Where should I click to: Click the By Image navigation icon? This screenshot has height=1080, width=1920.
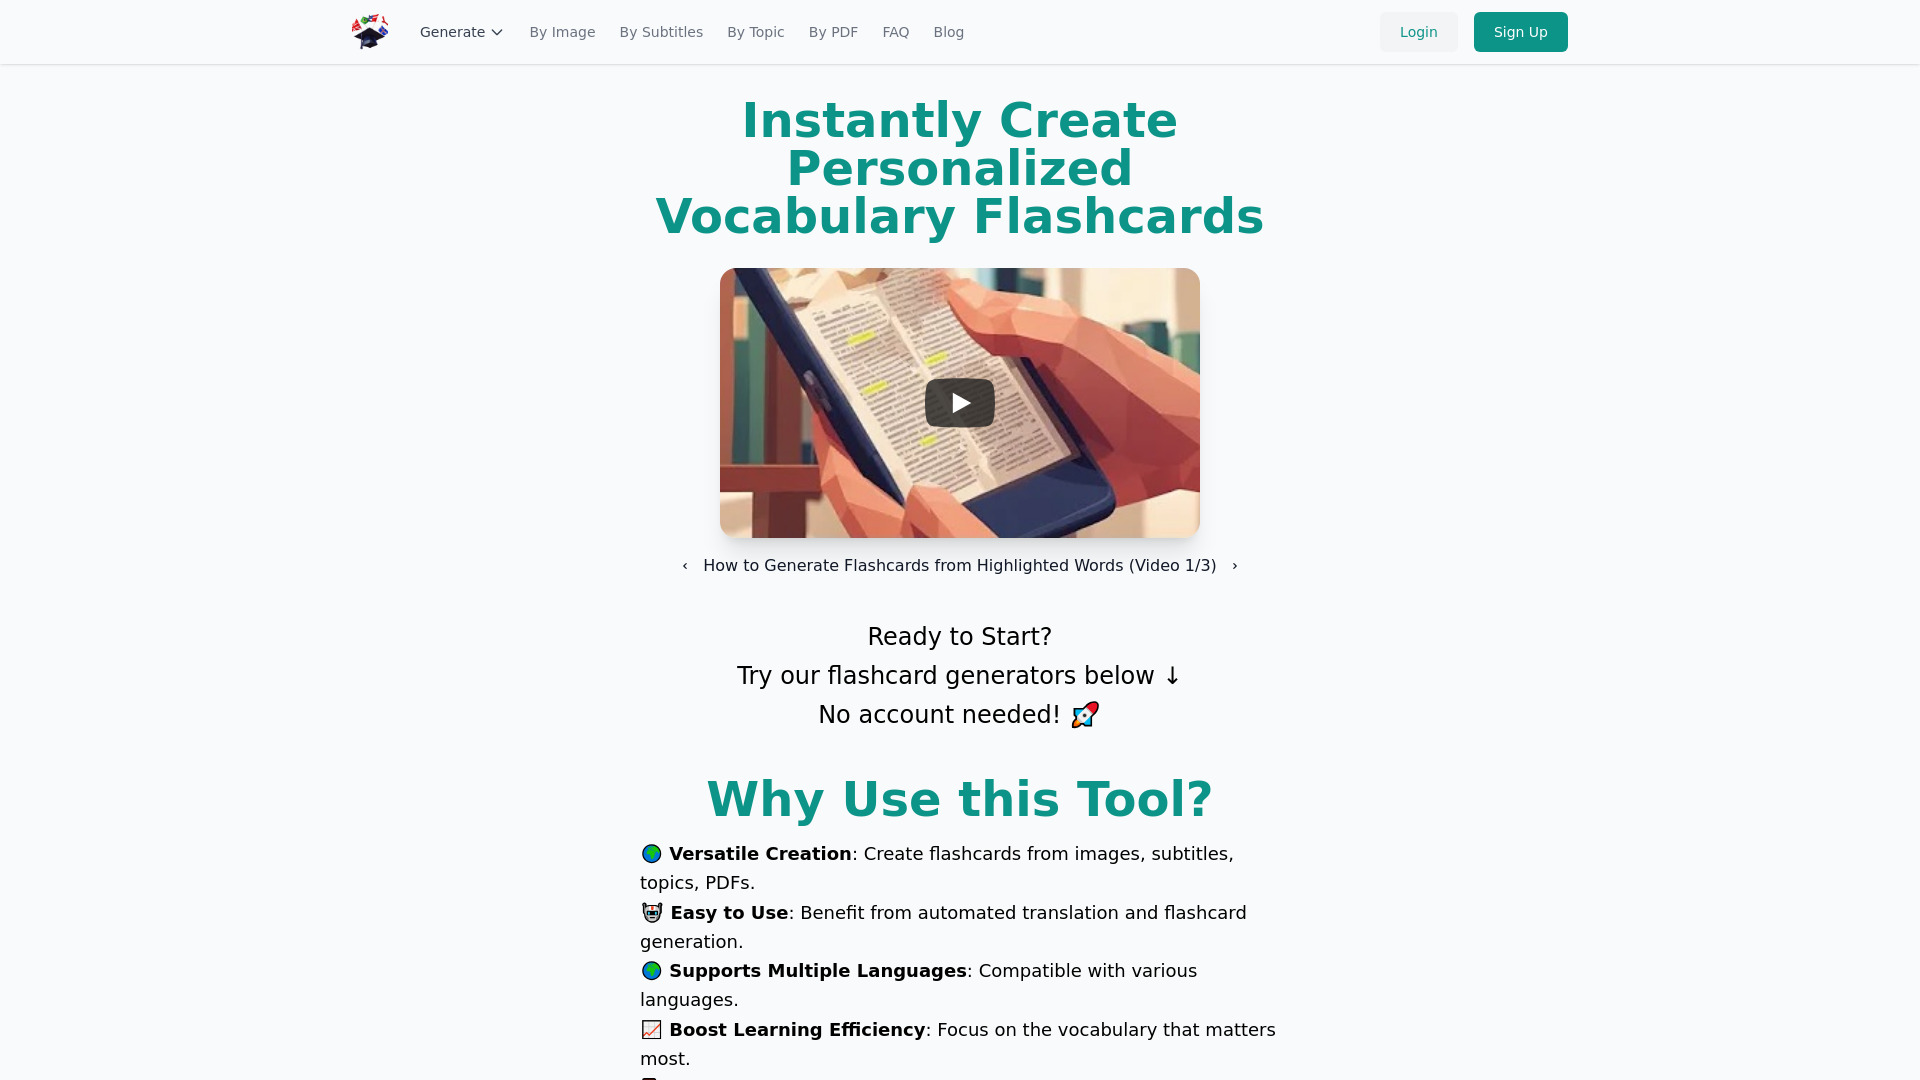point(562,32)
